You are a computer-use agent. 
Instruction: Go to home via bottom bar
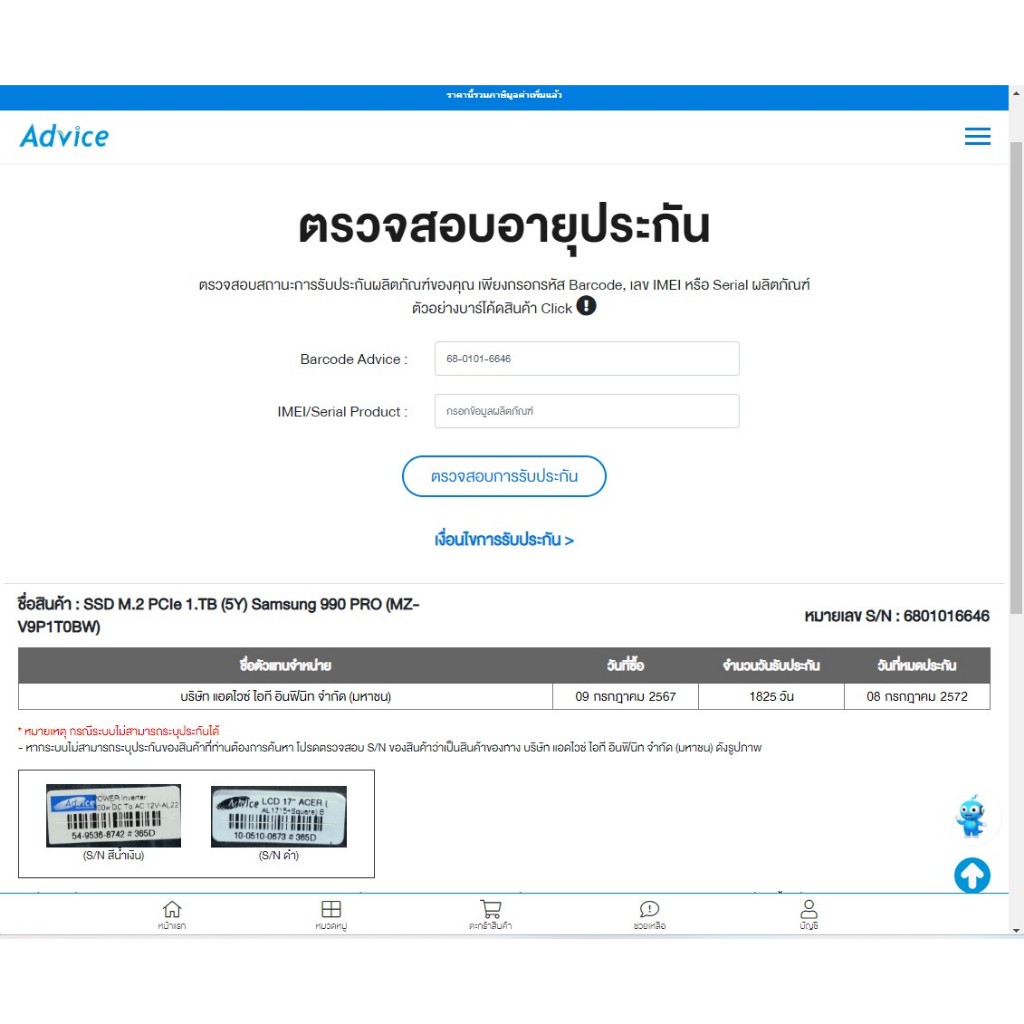point(172,914)
